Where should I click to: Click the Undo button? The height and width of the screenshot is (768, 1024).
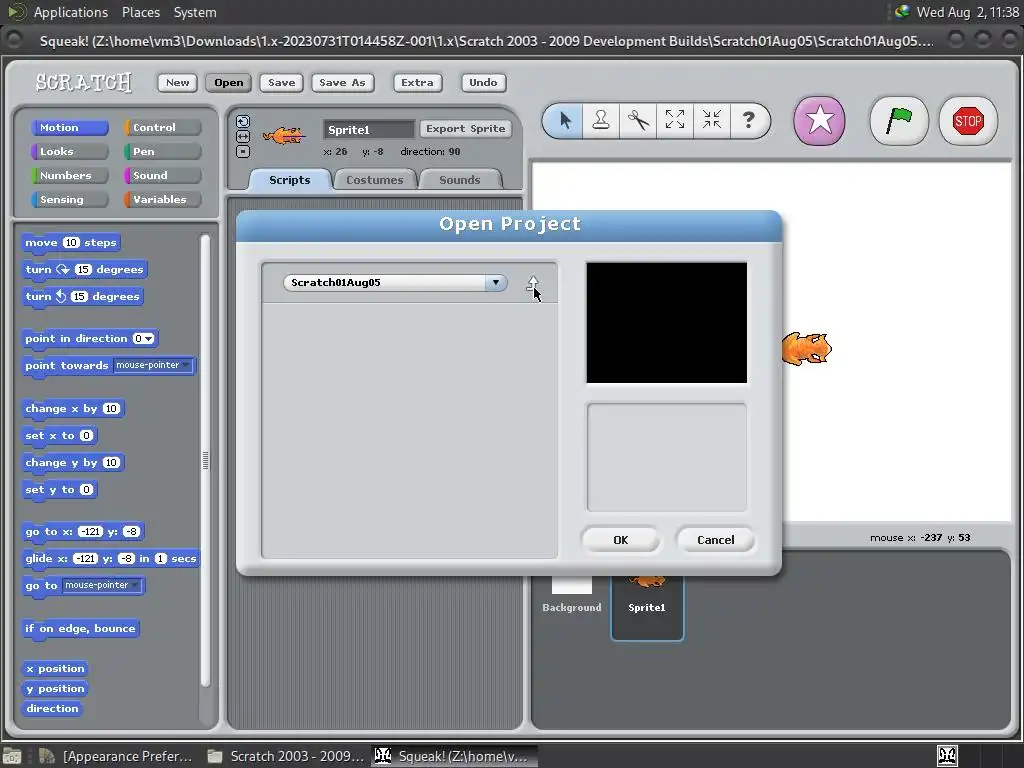[483, 82]
